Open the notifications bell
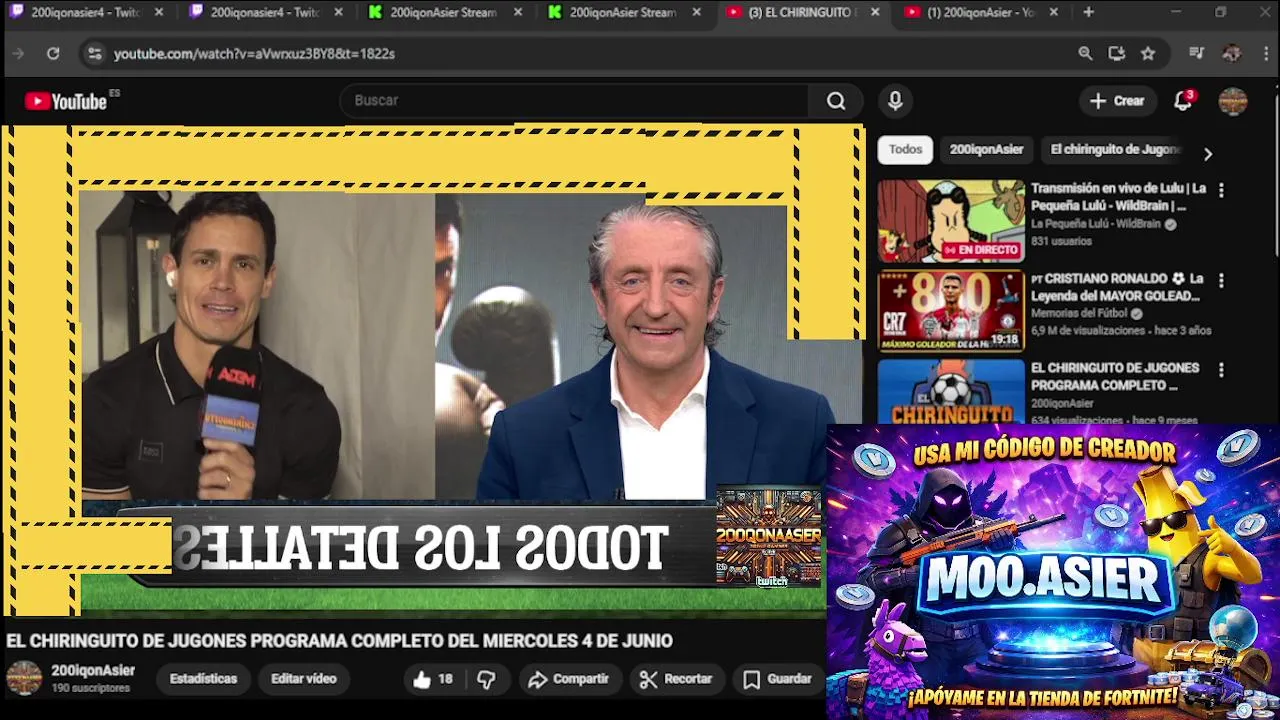Screen dimensions: 1280x720 coord(1183,100)
